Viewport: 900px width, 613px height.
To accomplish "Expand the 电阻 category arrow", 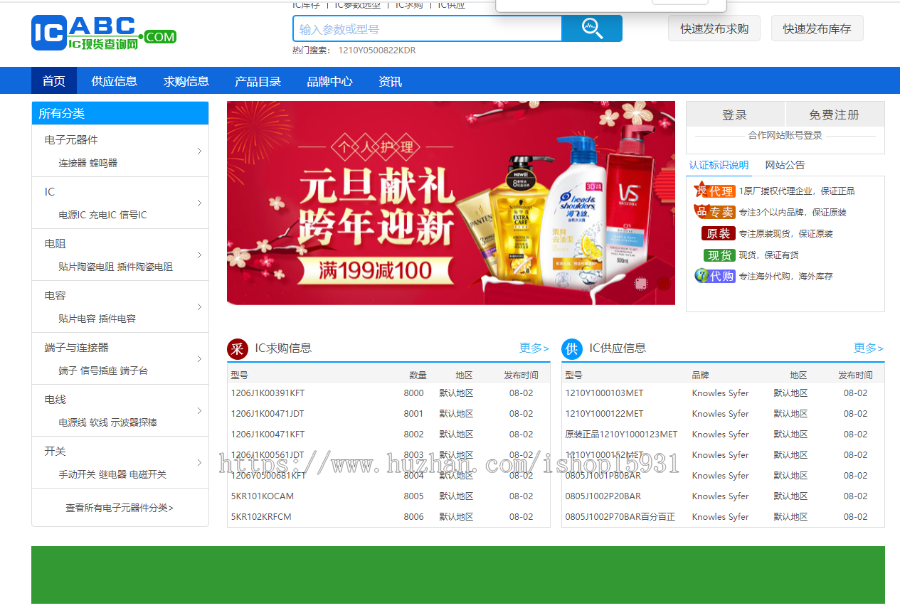I will pyautogui.click(x=199, y=255).
